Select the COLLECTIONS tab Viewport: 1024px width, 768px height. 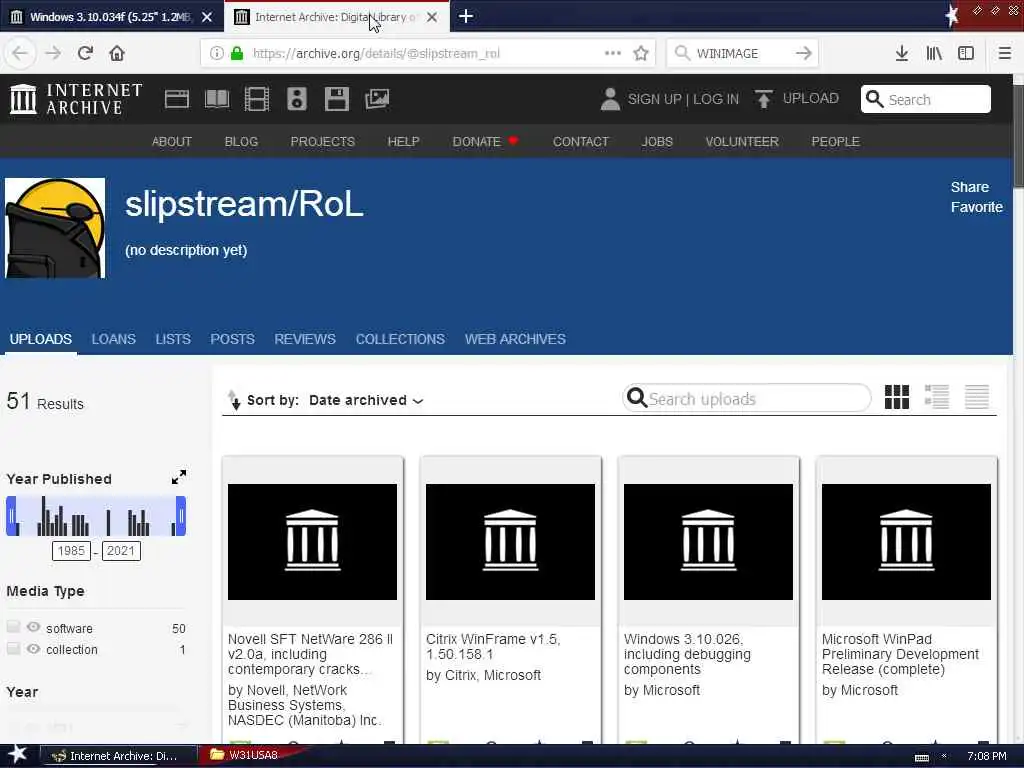coord(400,339)
